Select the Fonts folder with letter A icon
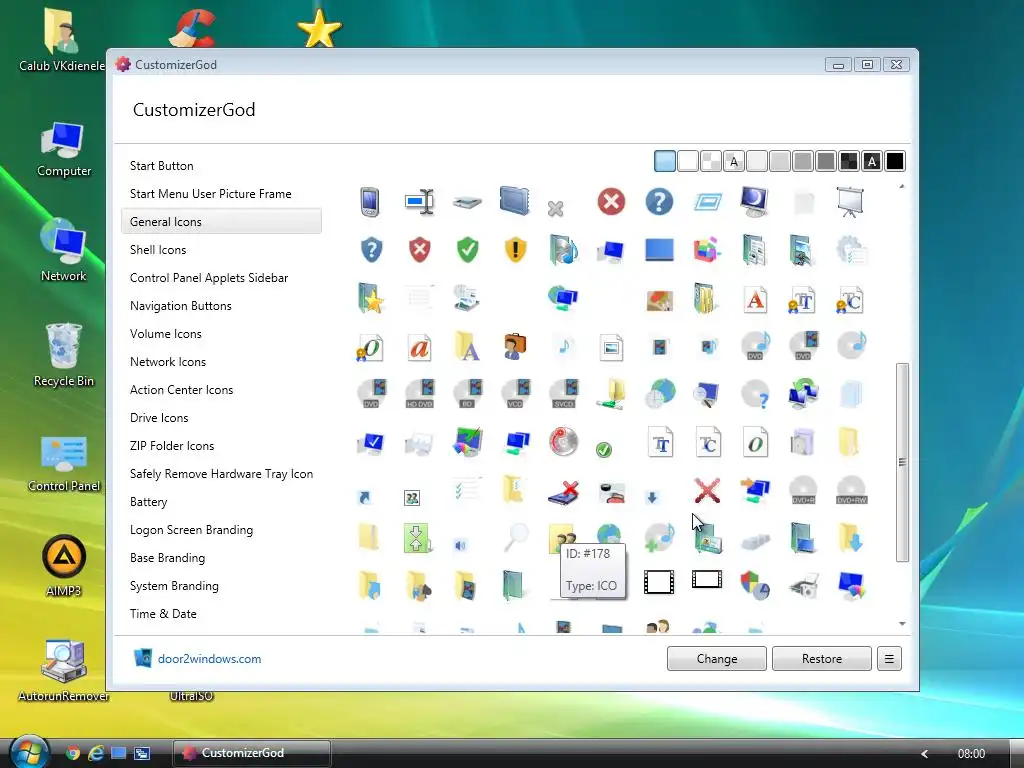This screenshot has height=768, width=1024. (467, 347)
